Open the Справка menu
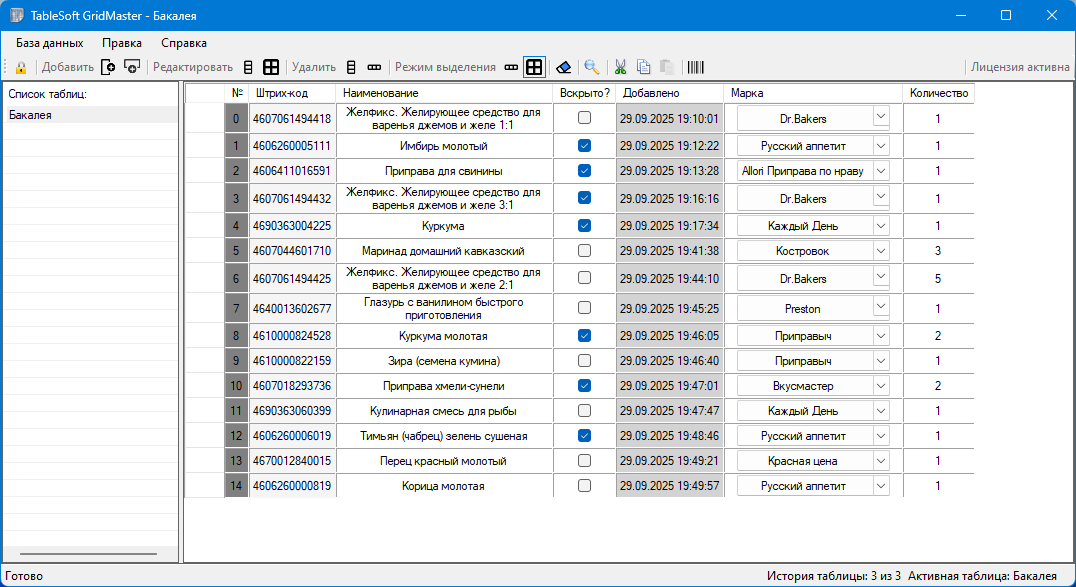The width and height of the screenshot is (1076, 587). 184,43
